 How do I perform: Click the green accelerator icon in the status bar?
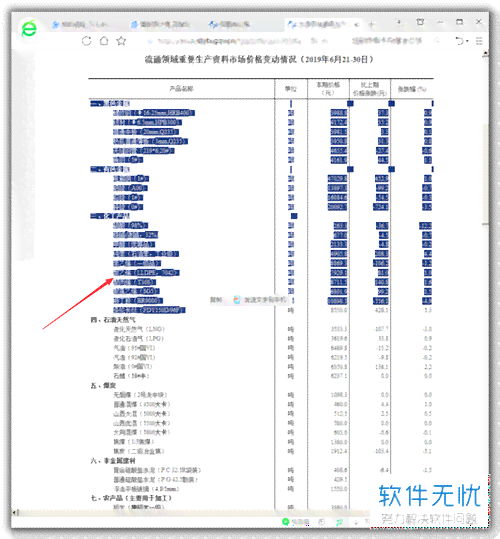[x=285, y=522]
